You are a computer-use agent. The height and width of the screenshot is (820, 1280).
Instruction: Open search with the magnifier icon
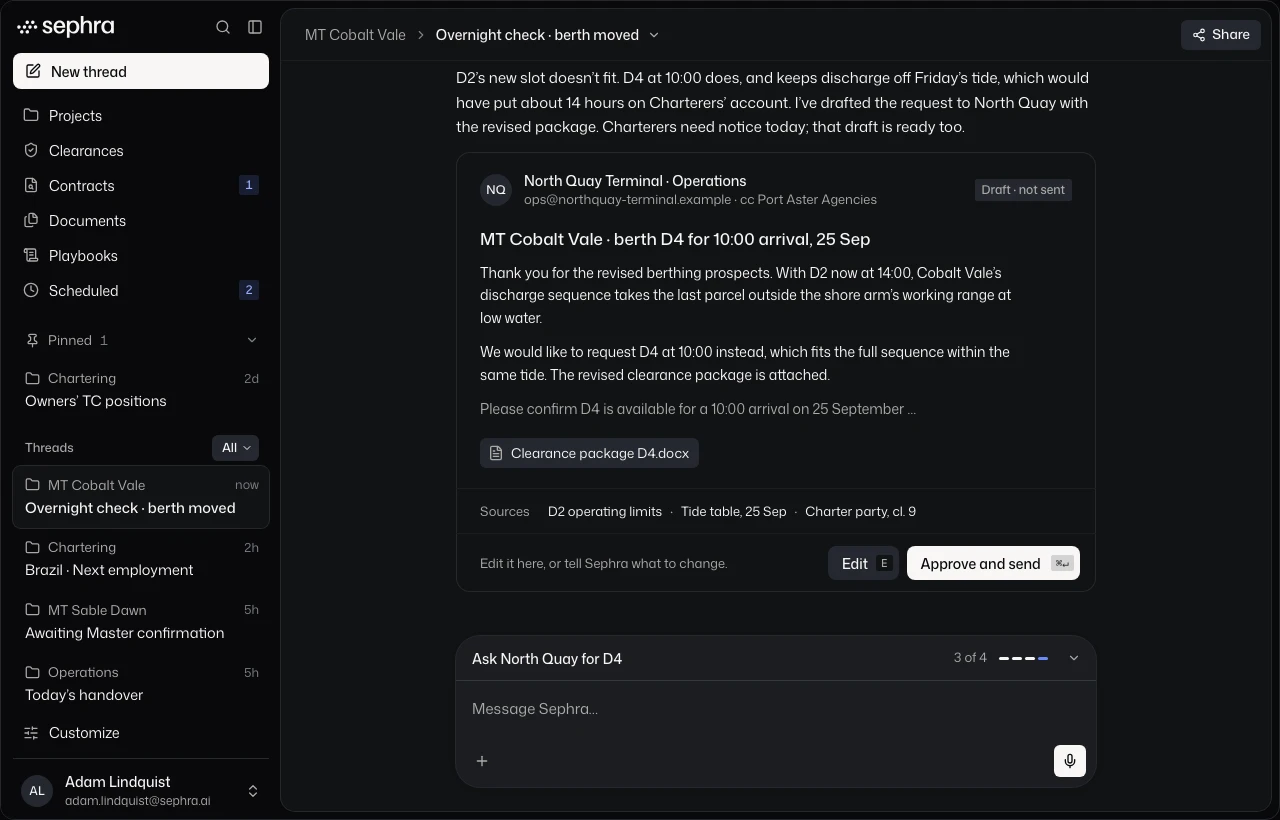pyautogui.click(x=223, y=27)
